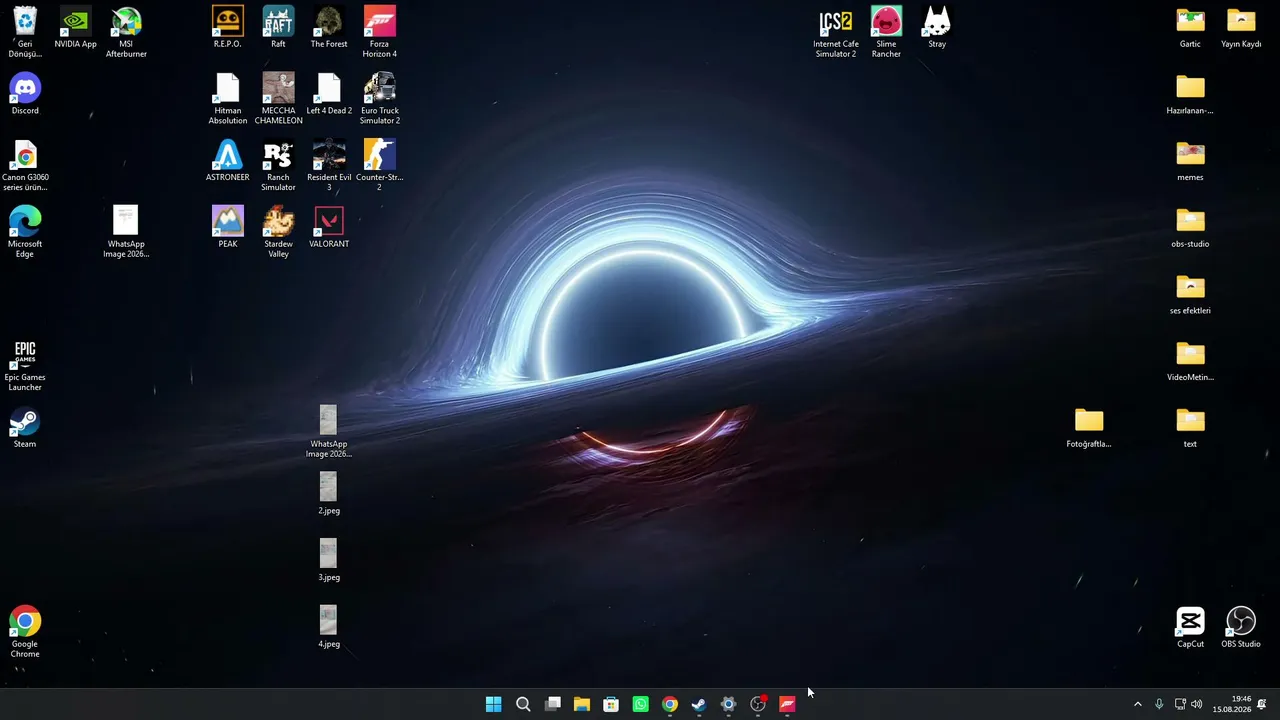Select the VideoMetin folder
The height and width of the screenshot is (720, 1280).
(1190, 361)
